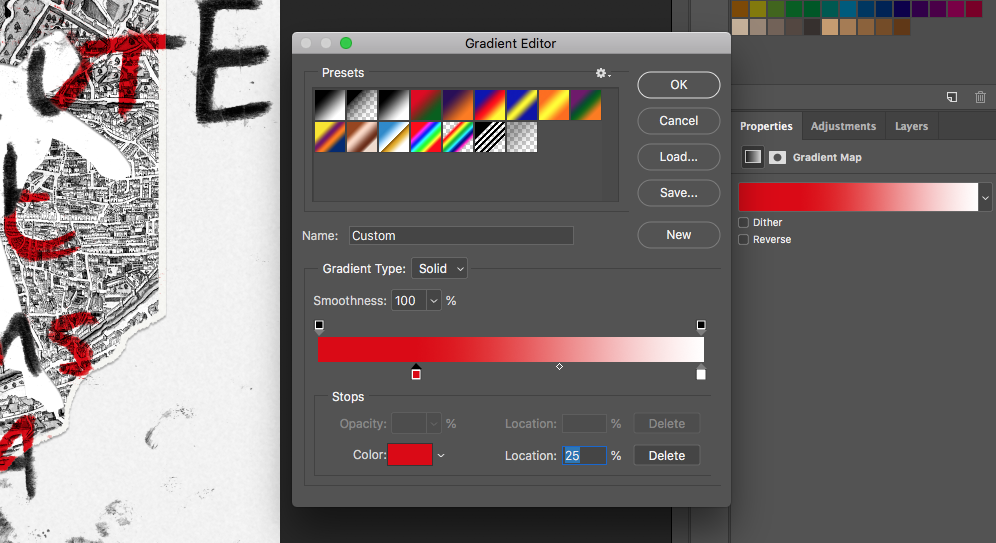This screenshot has width=996, height=543.
Task: Enable the Reverse checkbox
Action: [x=743, y=239]
